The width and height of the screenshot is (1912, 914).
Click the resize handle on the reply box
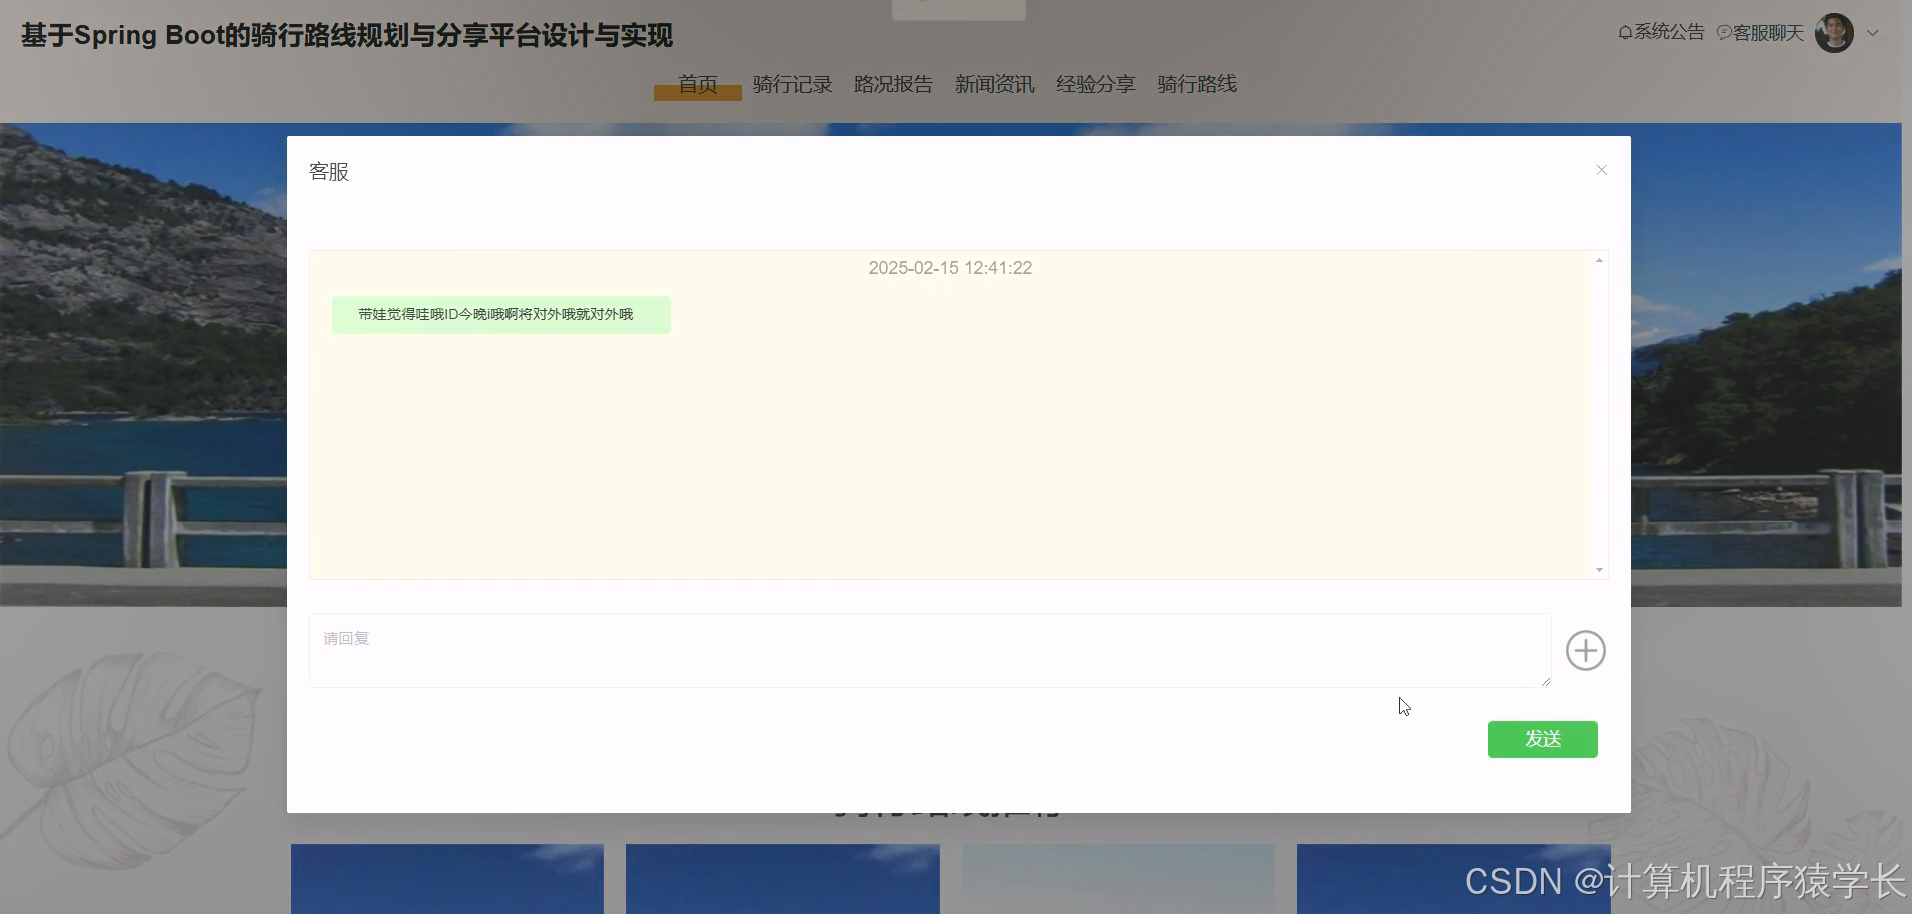pos(1546,683)
